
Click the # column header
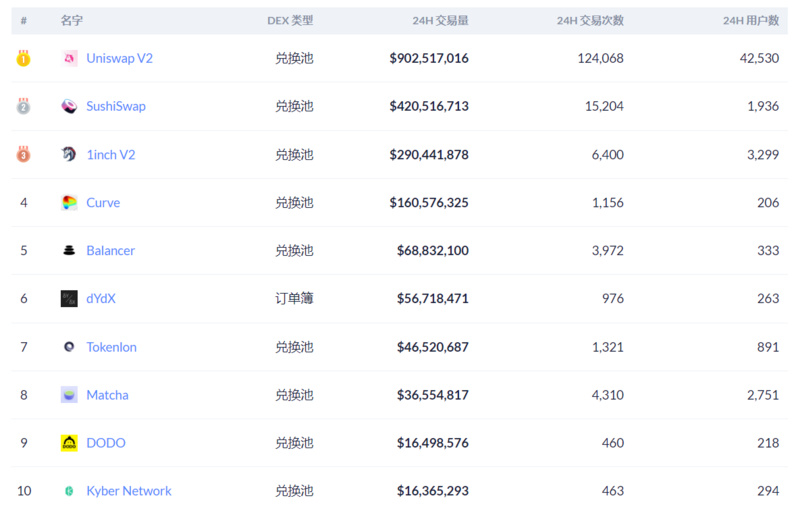click(23, 20)
